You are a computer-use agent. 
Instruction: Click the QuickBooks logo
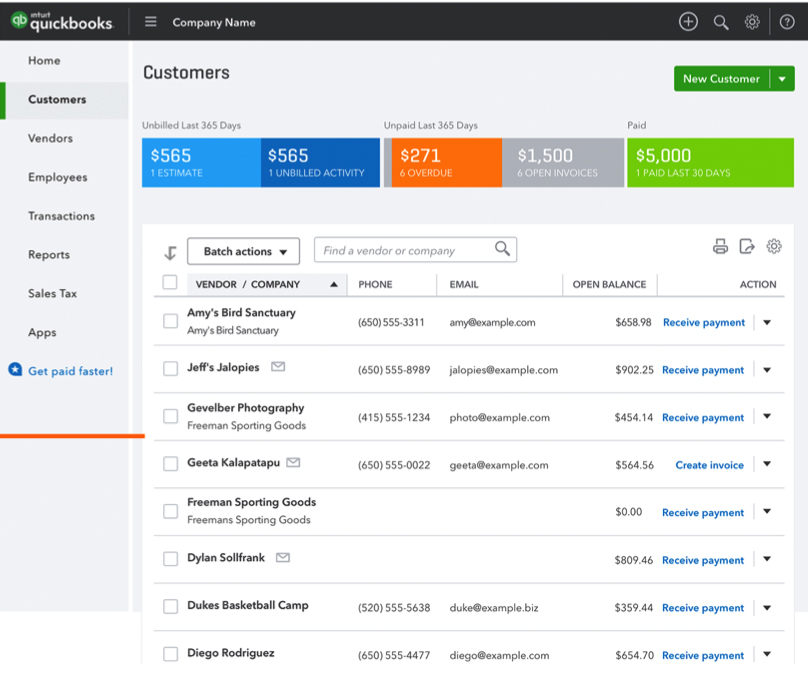click(62, 21)
